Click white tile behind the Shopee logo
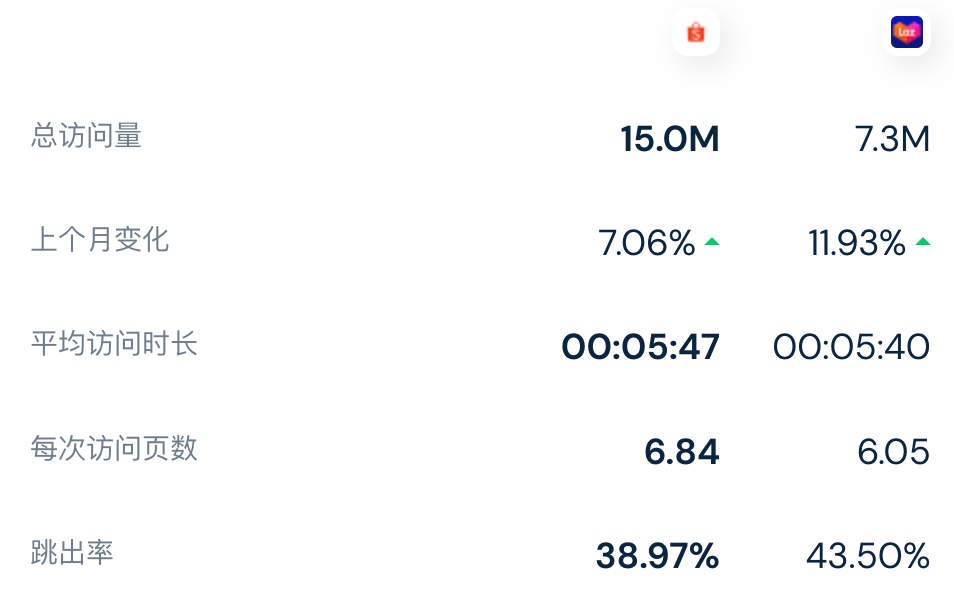954x590 pixels. (712, 46)
